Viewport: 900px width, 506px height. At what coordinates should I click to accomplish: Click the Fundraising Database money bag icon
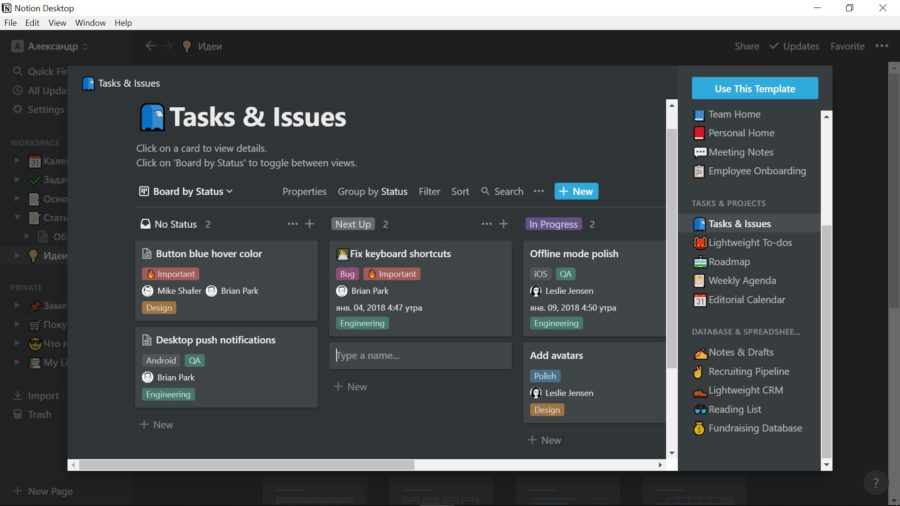pos(699,429)
